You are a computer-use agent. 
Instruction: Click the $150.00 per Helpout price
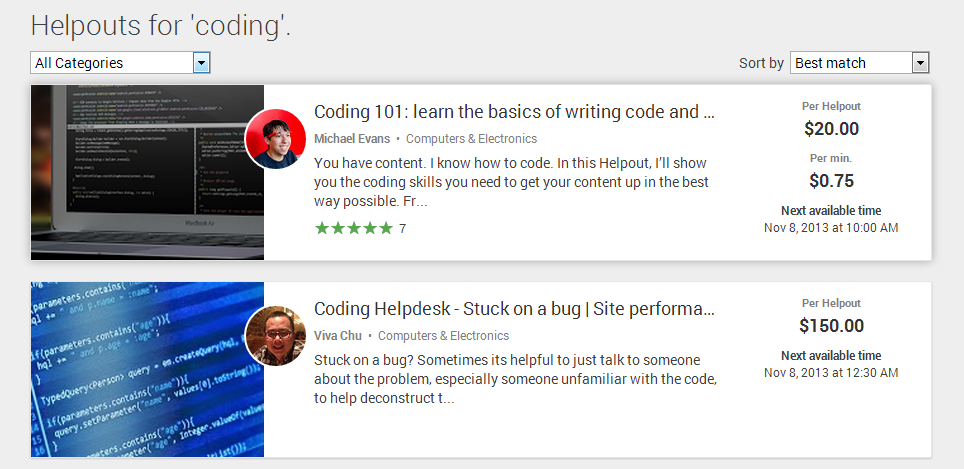pyautogui.click(x=831, y=326)
